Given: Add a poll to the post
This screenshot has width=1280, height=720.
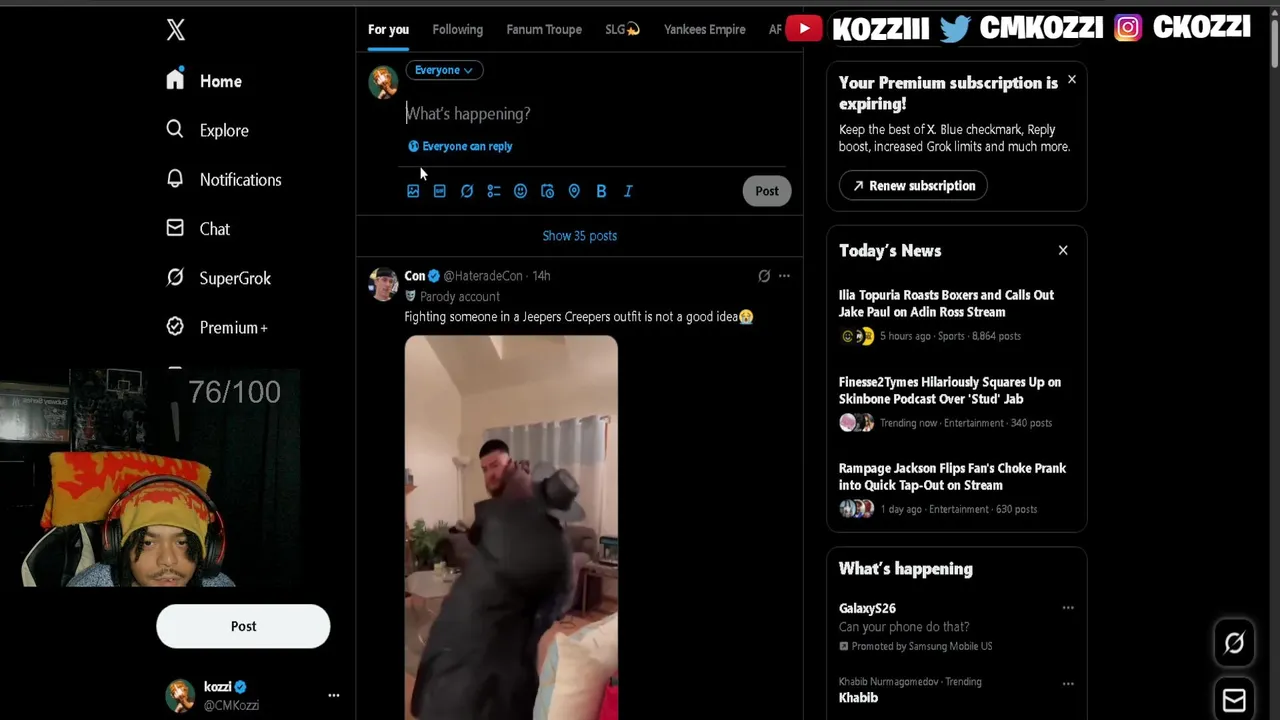Looking at the screenshot, I should (494, 191).
